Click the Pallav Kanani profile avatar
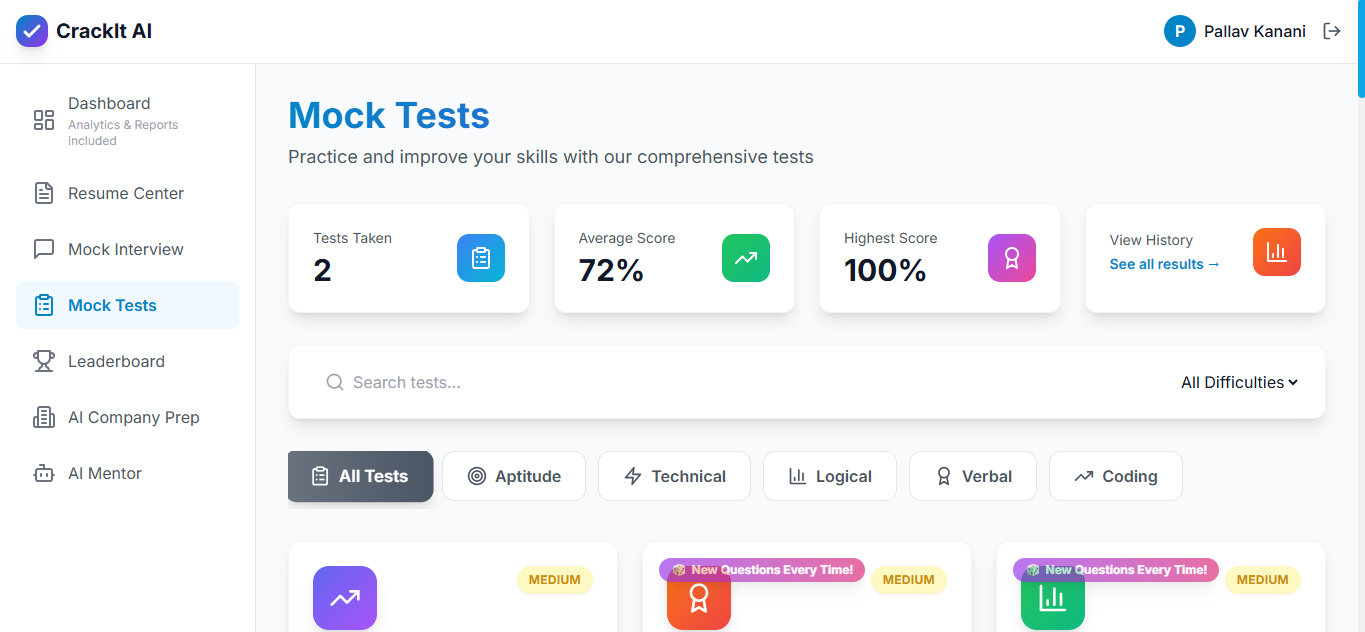 [1179, 31]
